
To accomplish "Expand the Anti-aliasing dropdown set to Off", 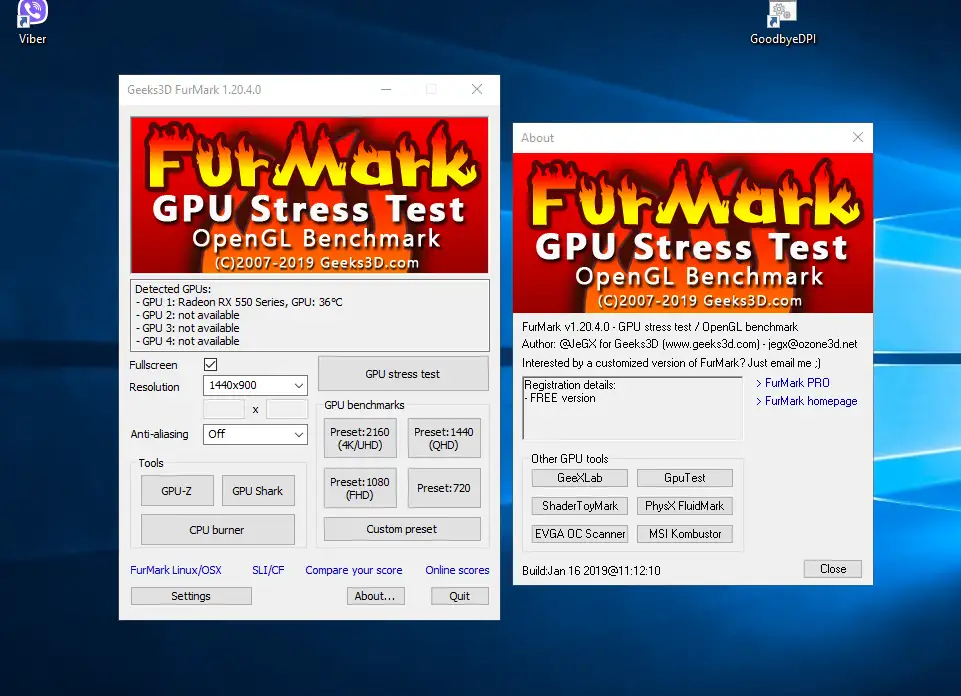I will [255, 434].
